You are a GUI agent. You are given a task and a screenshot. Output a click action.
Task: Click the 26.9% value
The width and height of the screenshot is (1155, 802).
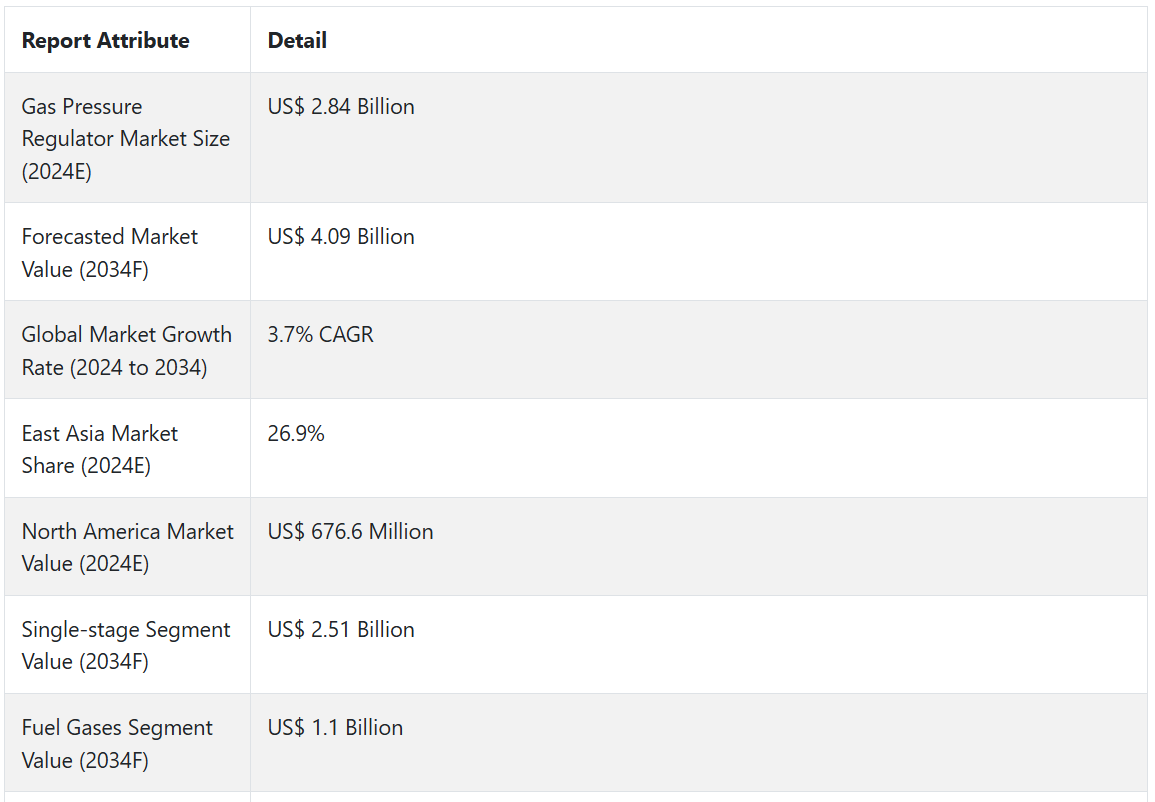coord(296,433)
